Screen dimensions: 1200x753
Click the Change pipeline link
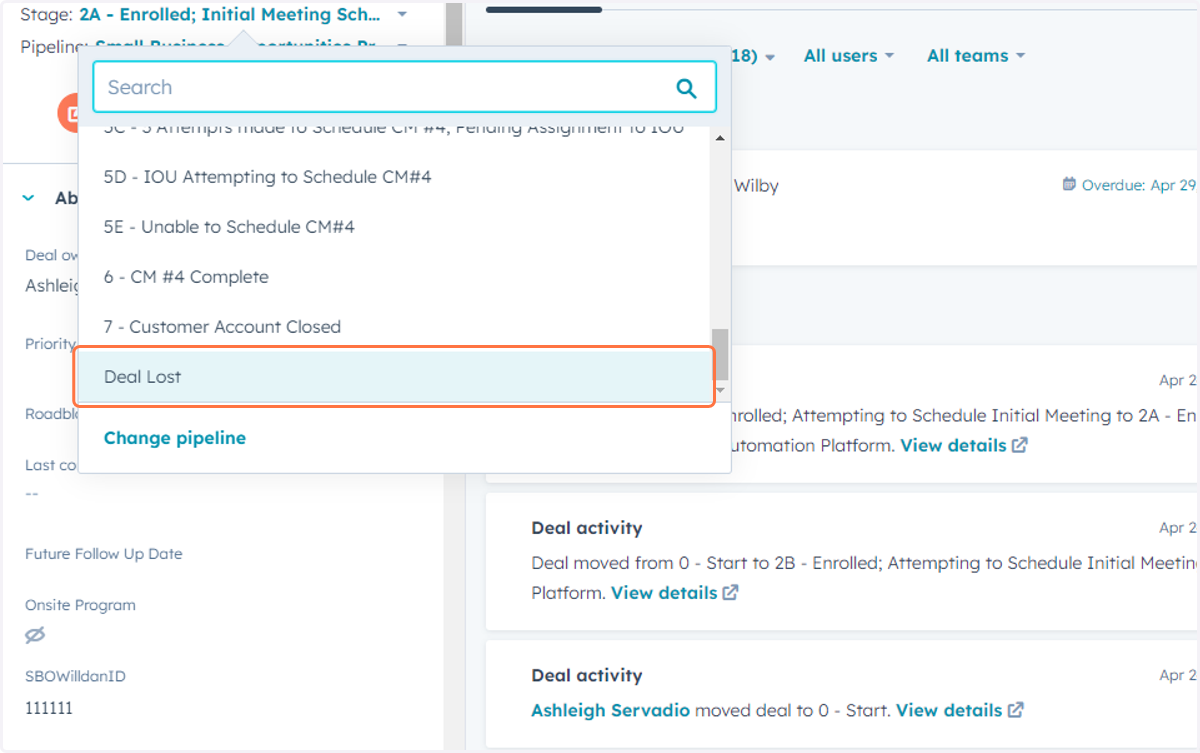(175, 438)
